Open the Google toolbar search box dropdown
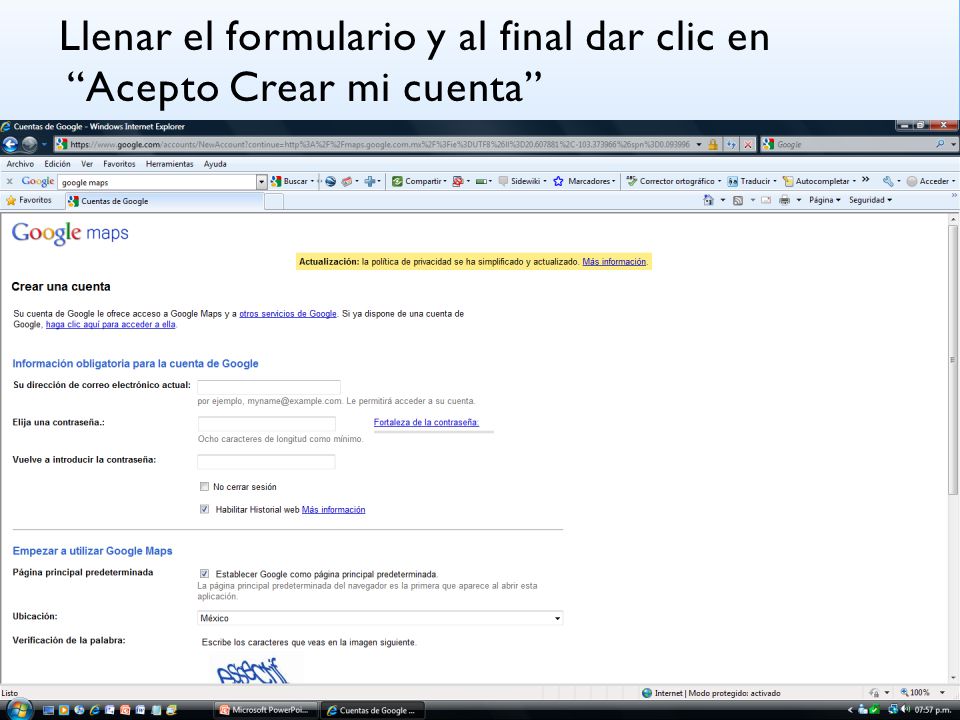 click(261, 182)
